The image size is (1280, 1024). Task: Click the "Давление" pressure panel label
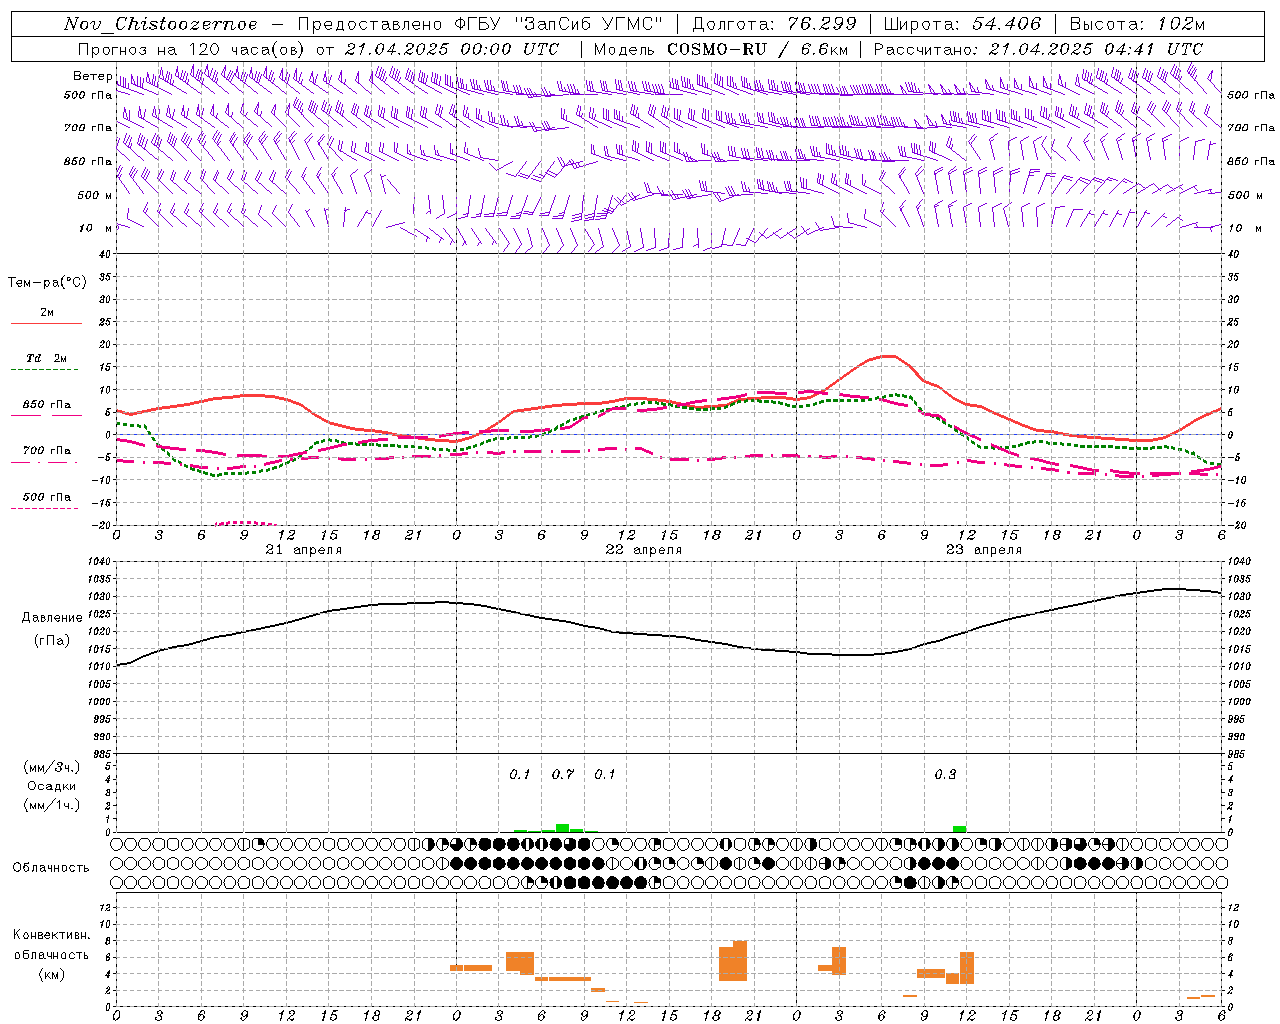click(x=52, y=618)
